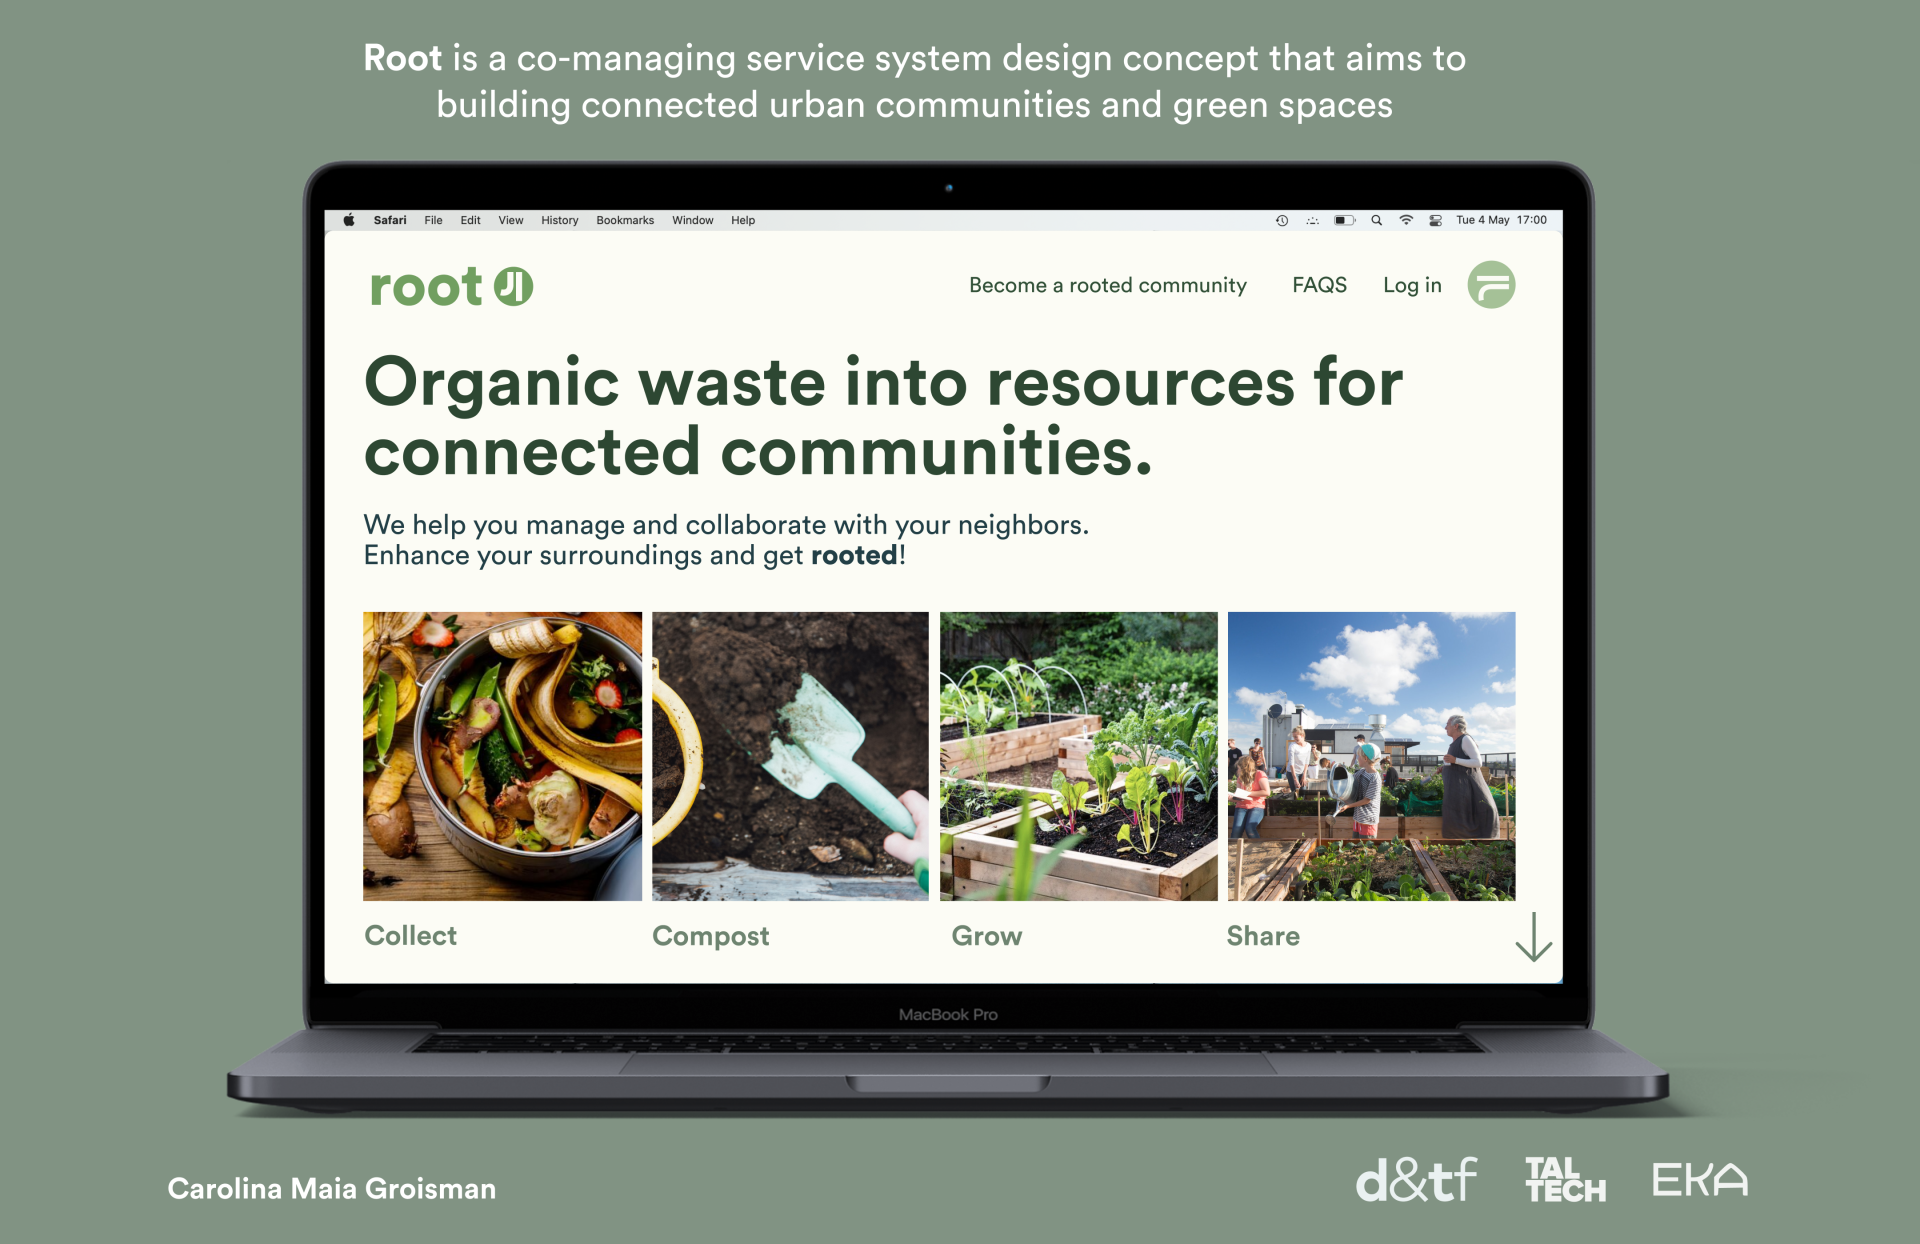Open the FAQS page link
This screenshot has height=1244, width=1920.
(1319, 285)
